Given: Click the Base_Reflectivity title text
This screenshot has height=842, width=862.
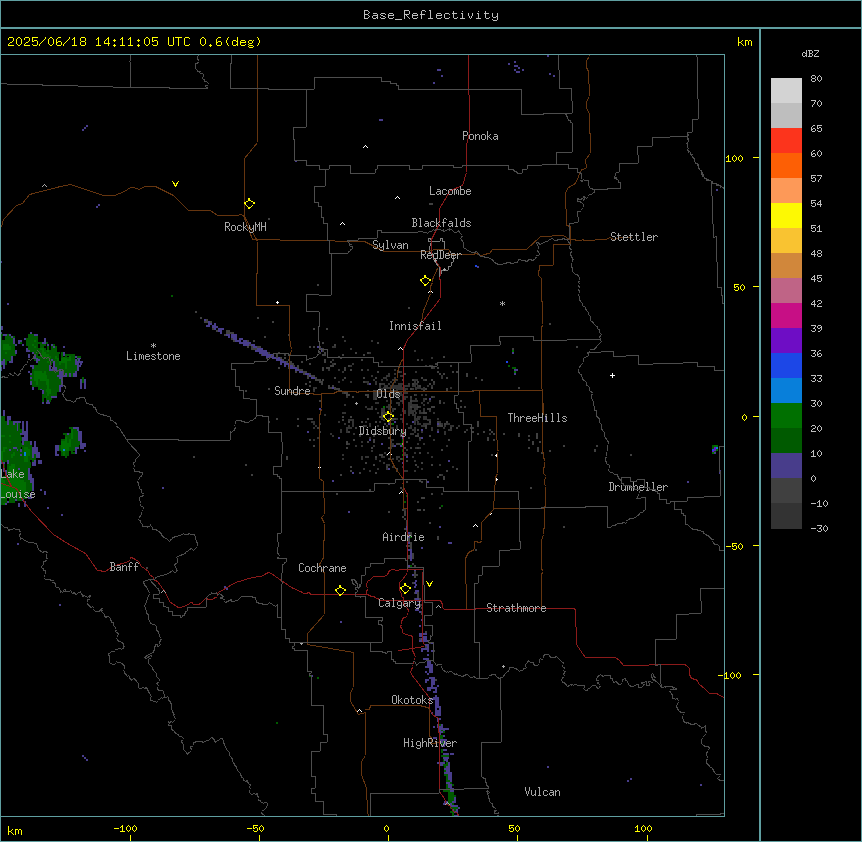Looking at the screenshot, I should point(430,15).
